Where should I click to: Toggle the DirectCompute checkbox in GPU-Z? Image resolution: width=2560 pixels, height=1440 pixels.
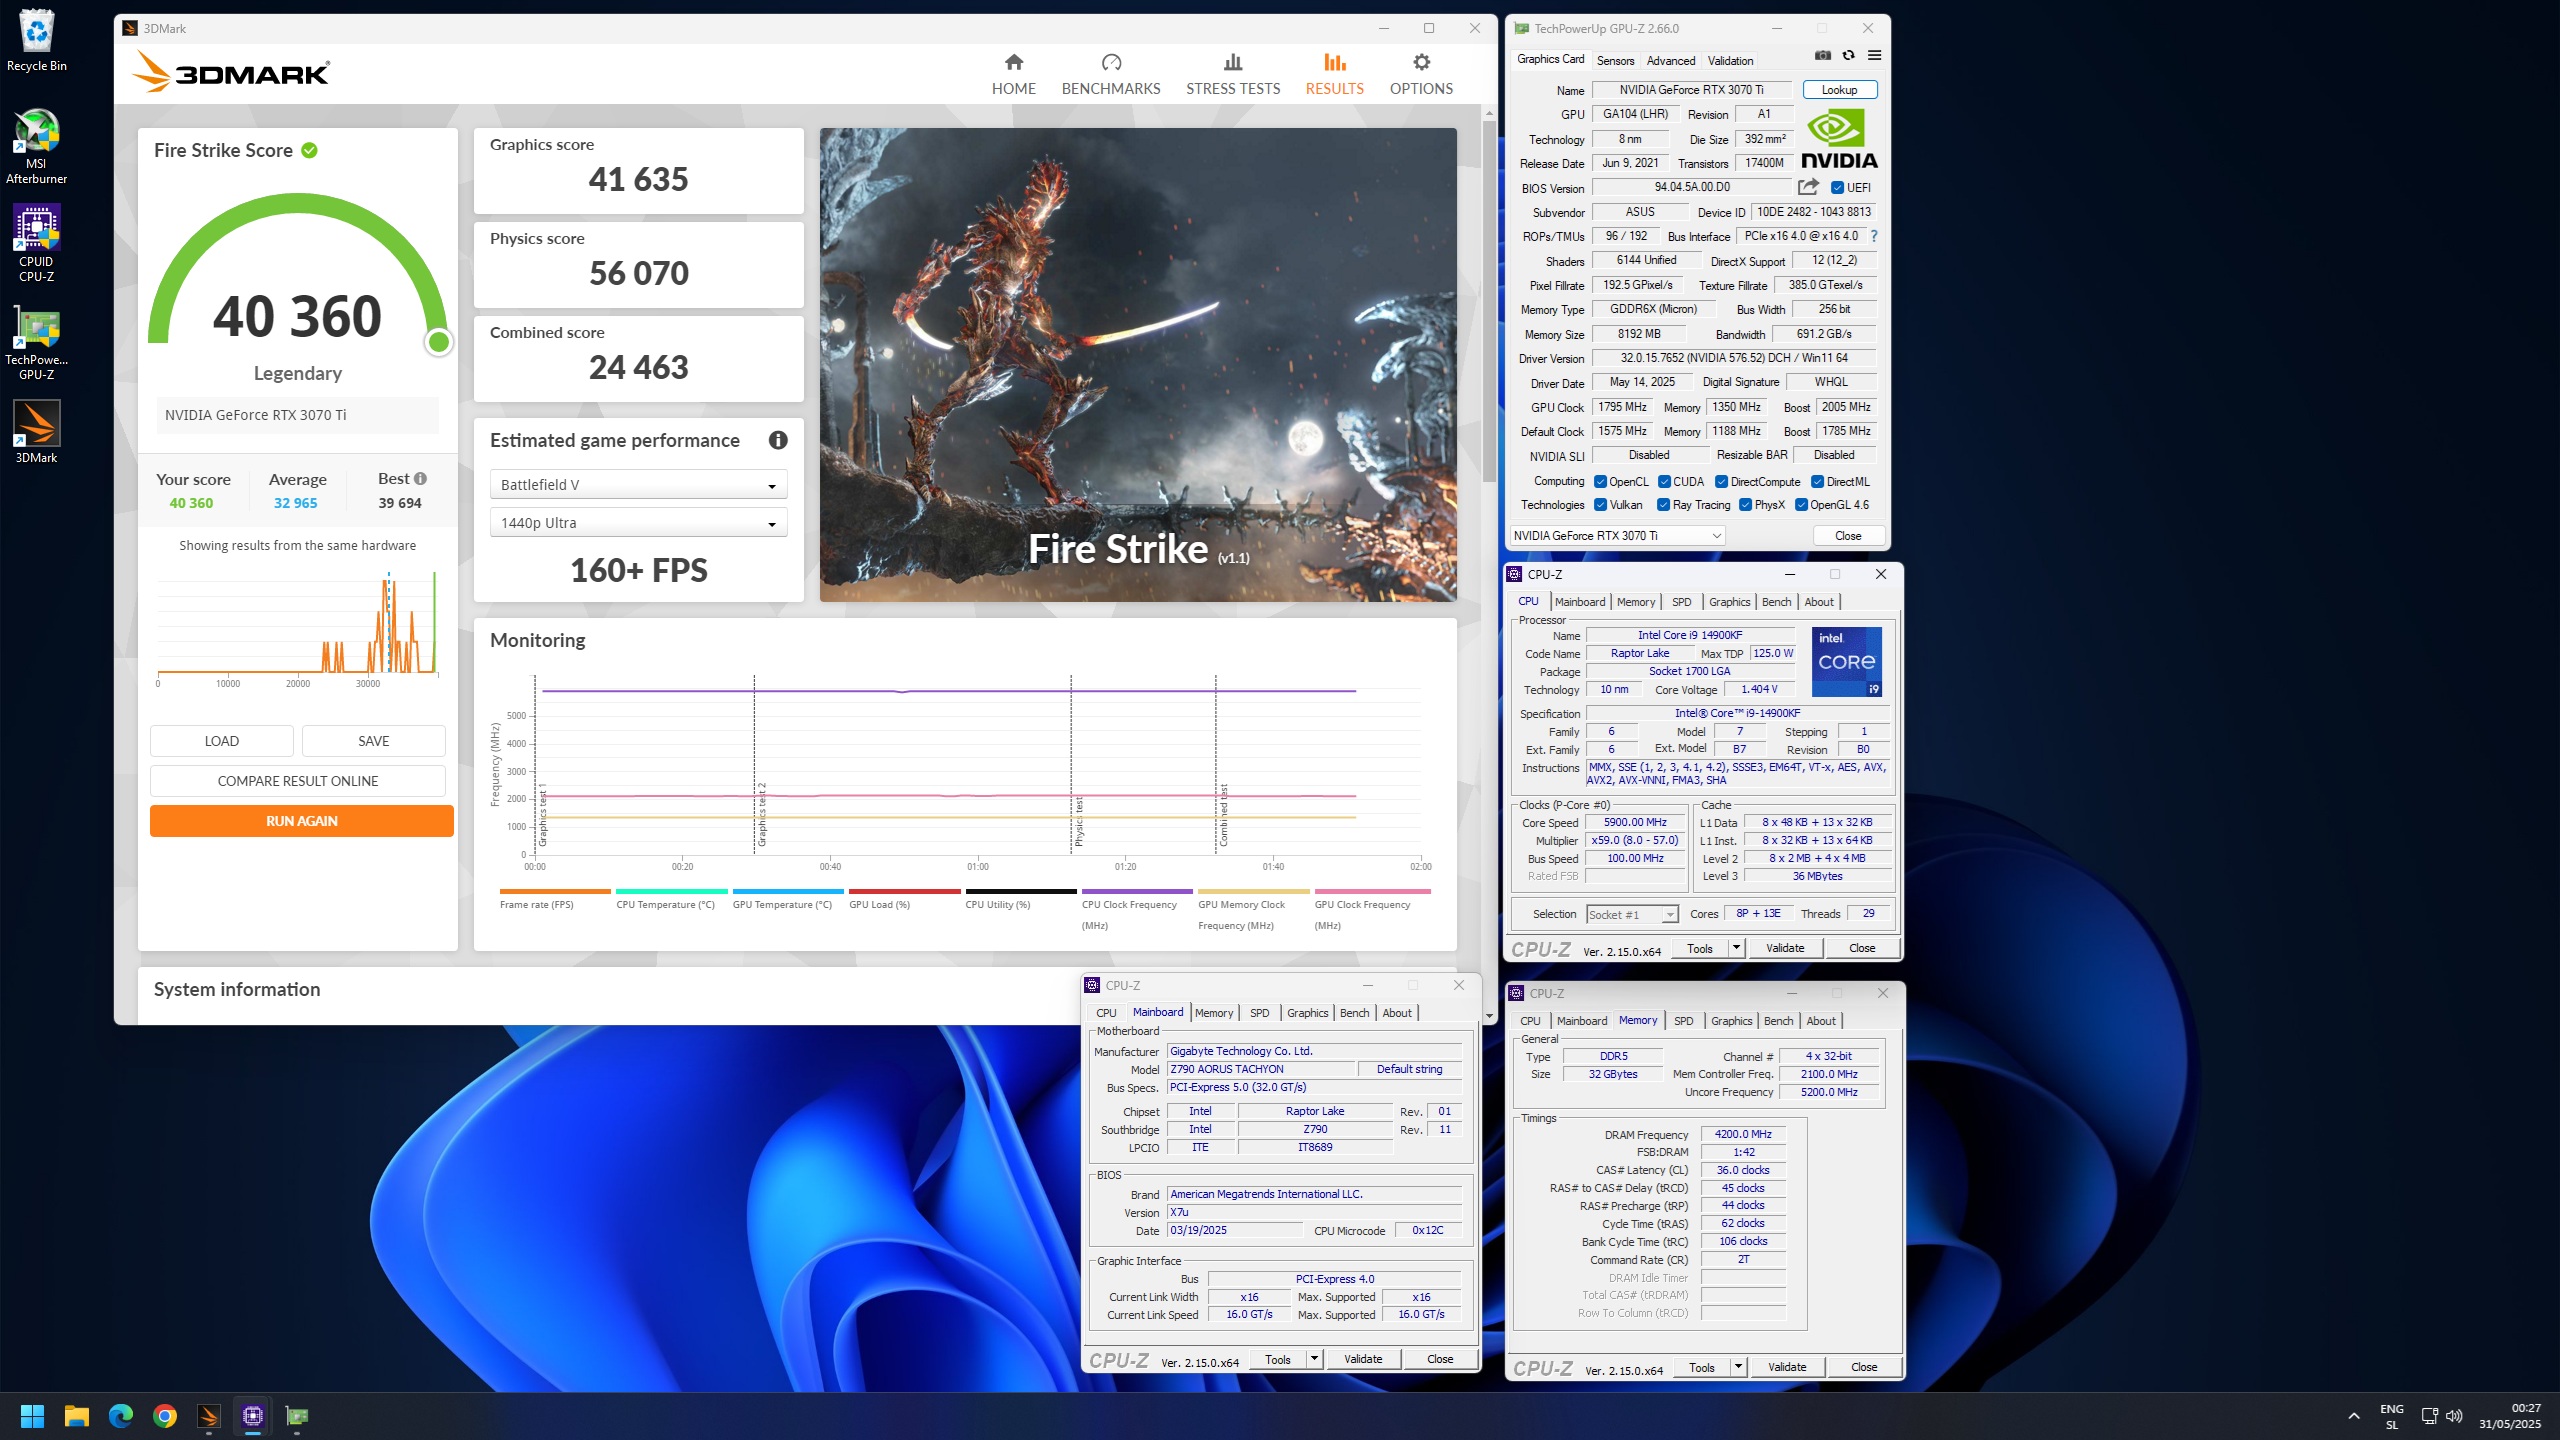pyautogui.click(x=1722, y=482)
